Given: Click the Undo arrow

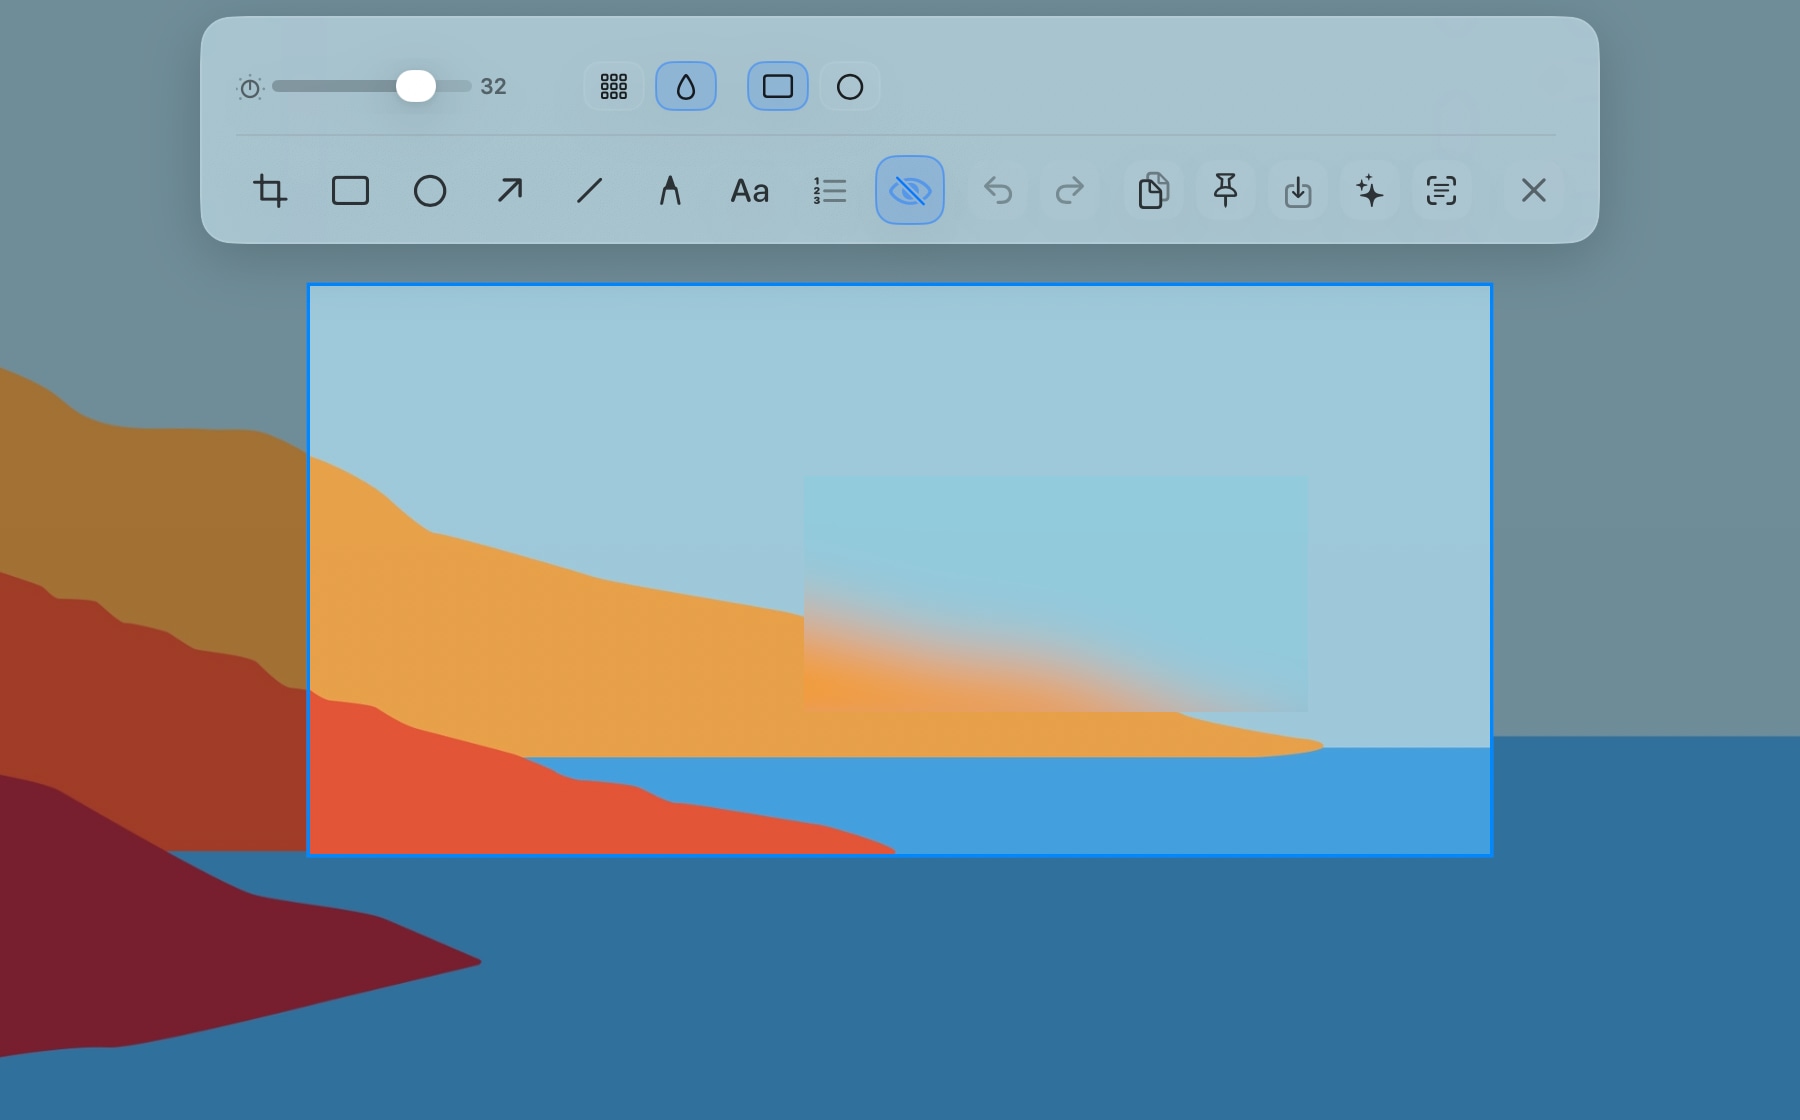Looking at the screenshot, I should pyautogui.click(x=998, y=190).
